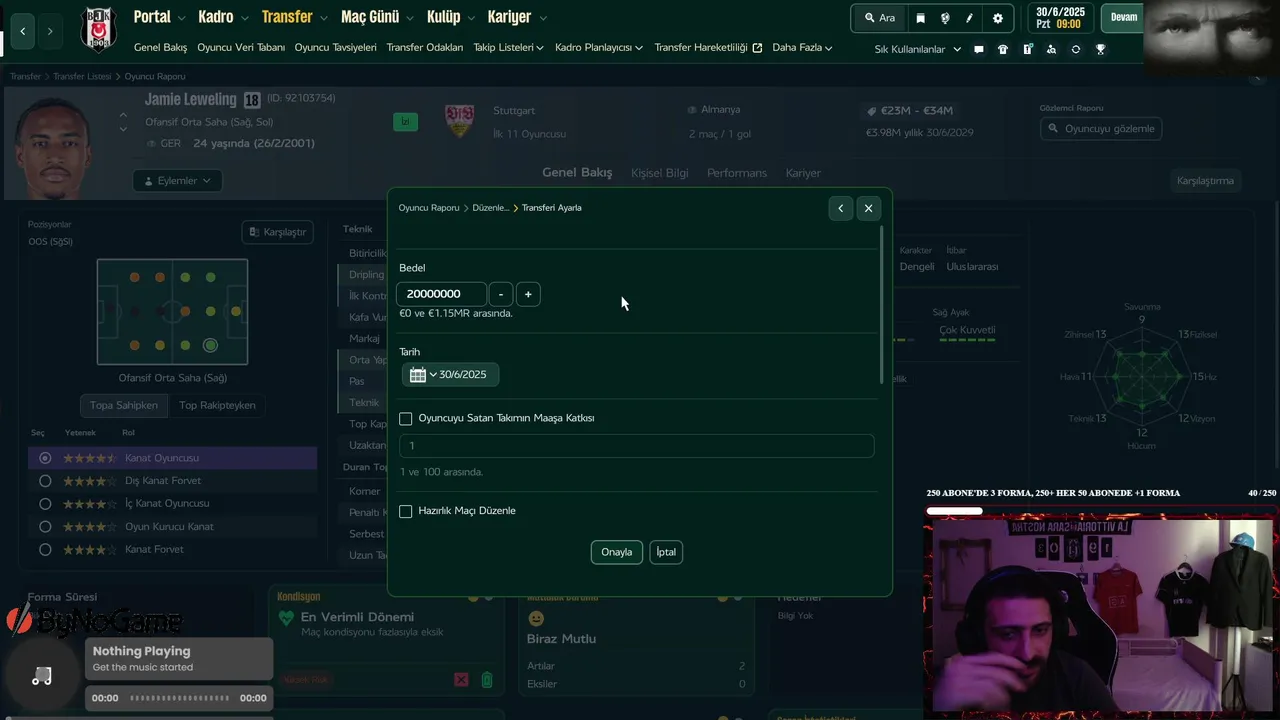This screenshot has height=720, width=1280.
Task: Go back in the transfer dialog
Action: [x=841, y=208]
